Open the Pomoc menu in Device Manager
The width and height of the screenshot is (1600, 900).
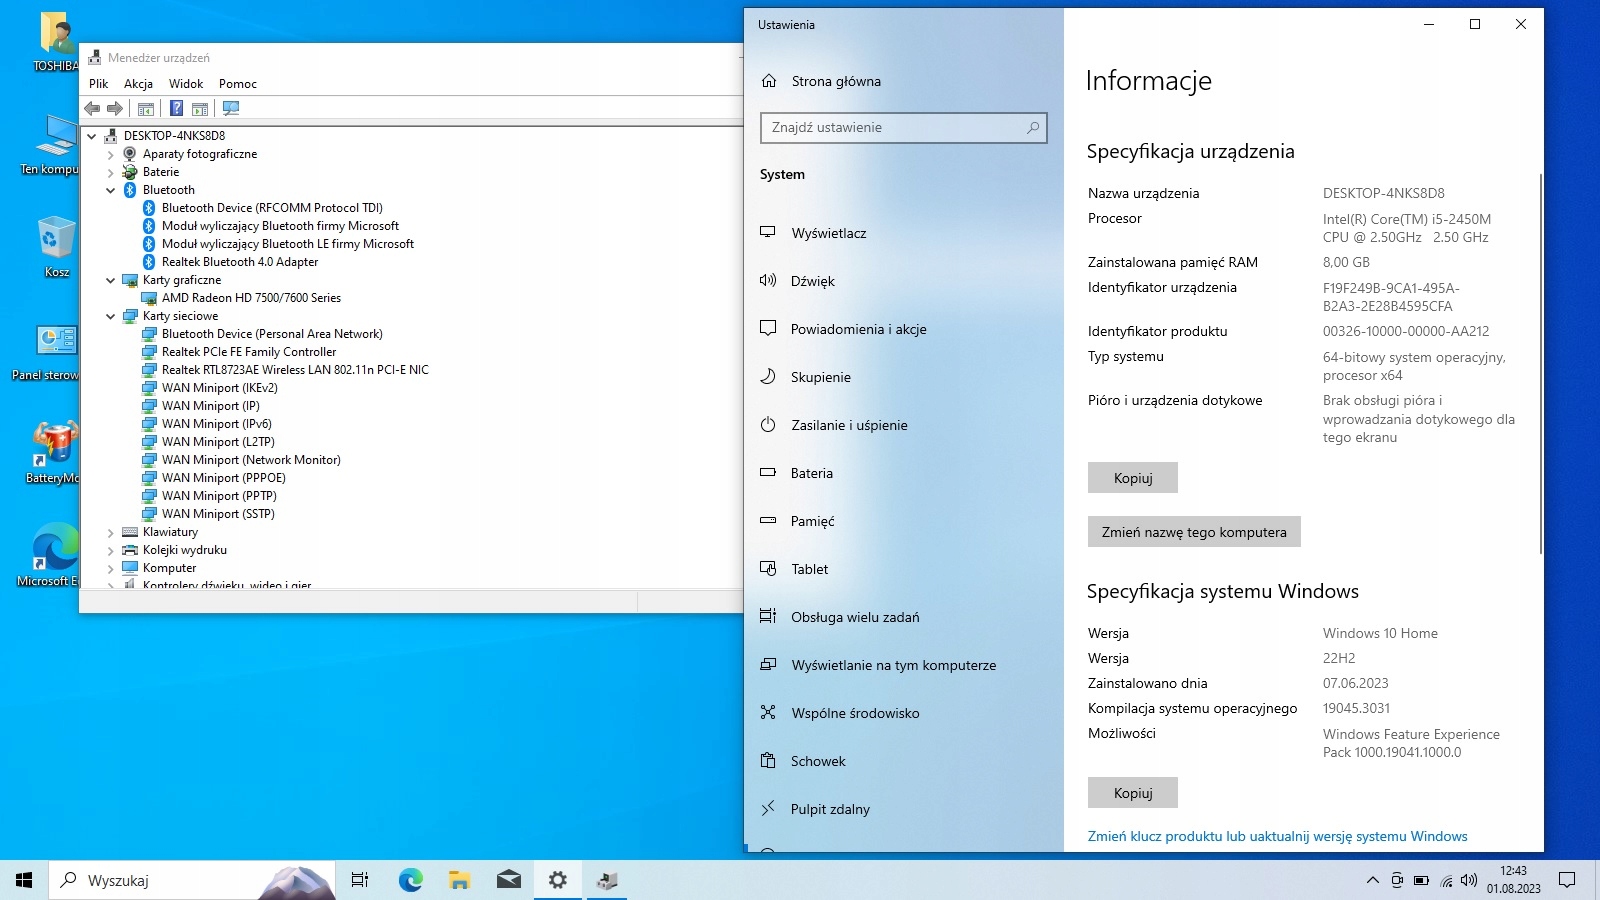(238, 84)
